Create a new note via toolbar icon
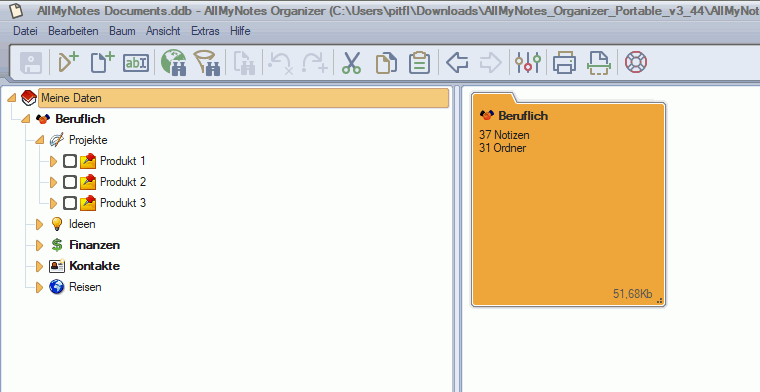760x392 pixels. pyautogui.click(x=102, y=63)
